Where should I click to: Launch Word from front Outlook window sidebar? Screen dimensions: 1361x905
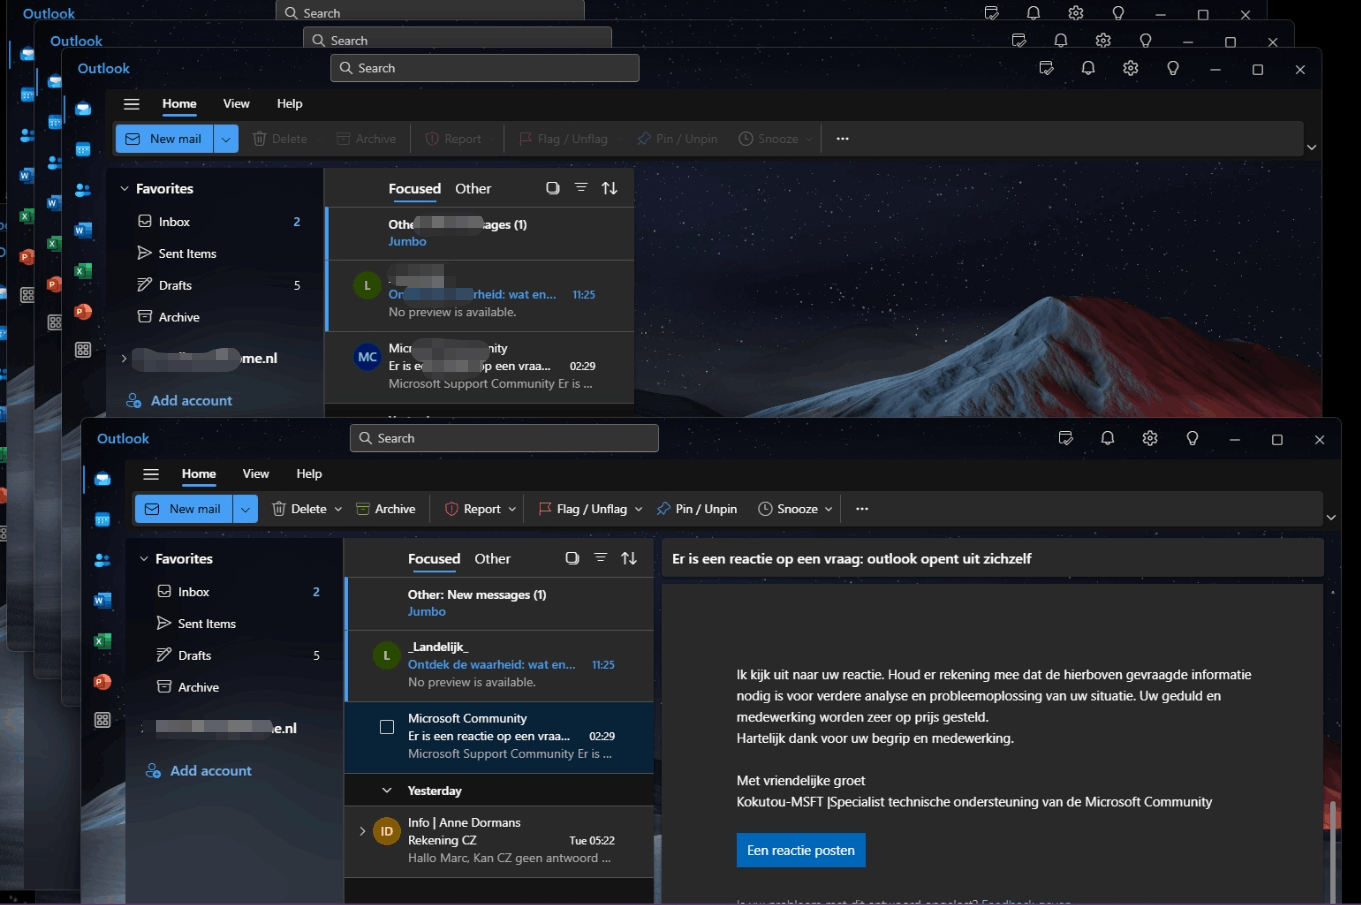coord(102,600)
